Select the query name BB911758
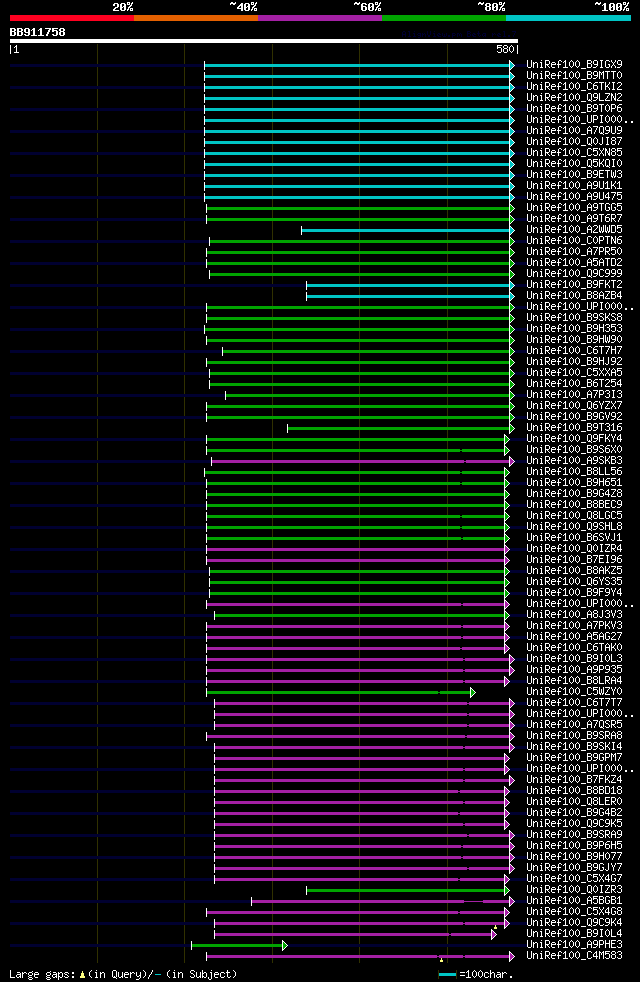 point(38,32)
